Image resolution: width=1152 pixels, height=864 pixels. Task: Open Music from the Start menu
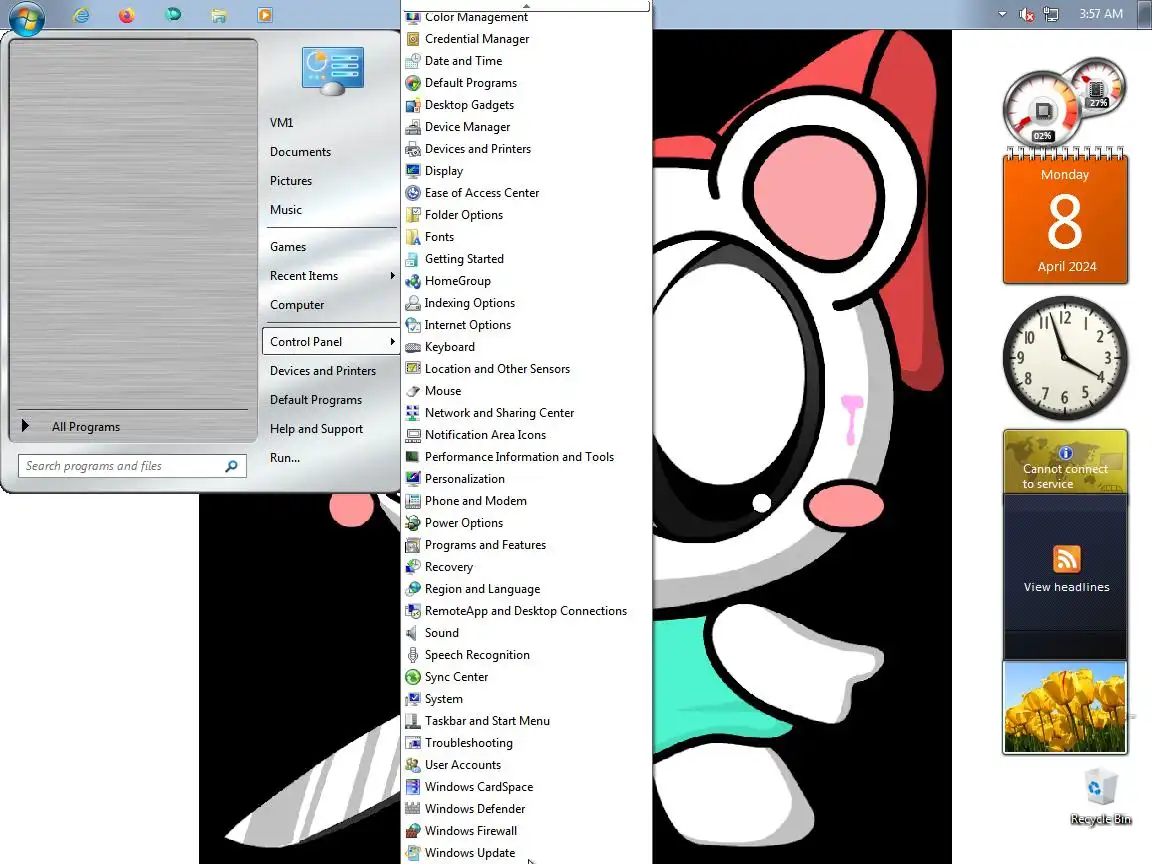(286, 210)
